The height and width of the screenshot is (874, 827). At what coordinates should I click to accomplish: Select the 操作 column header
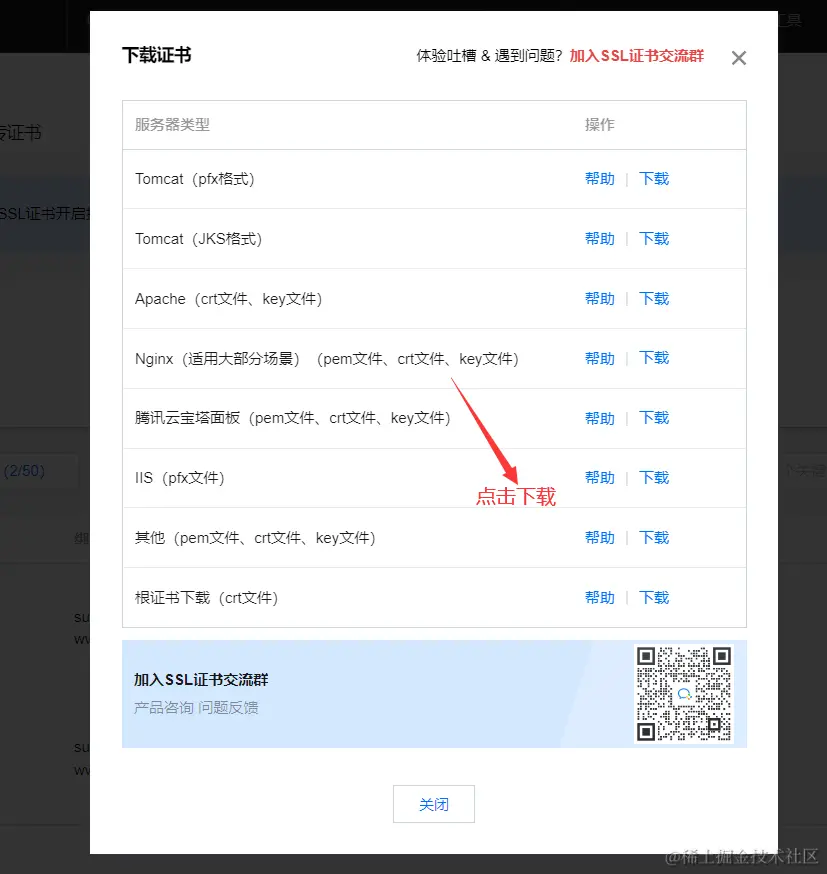pos(600,125)
